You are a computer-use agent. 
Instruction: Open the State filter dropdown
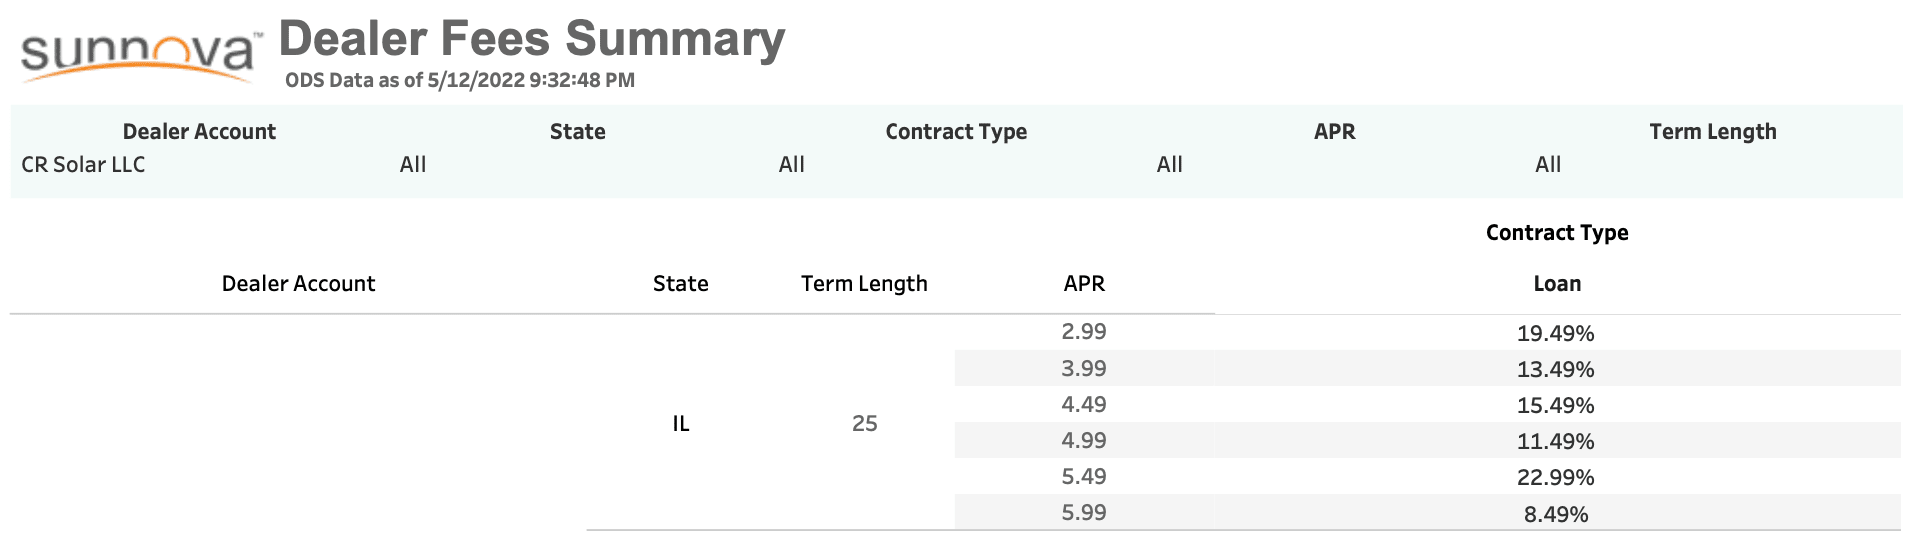(x=577, y=165)
